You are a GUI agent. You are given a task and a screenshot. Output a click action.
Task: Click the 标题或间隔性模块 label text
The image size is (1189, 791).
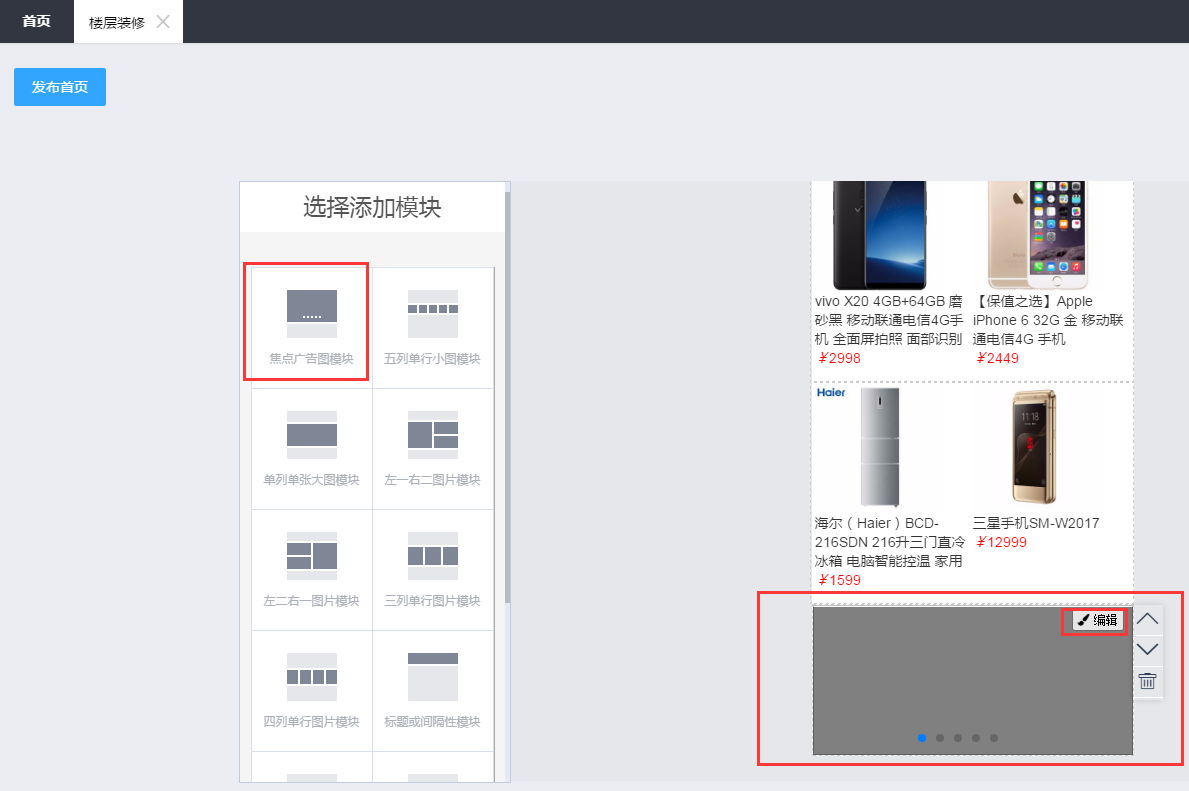(x=432, y=722)
